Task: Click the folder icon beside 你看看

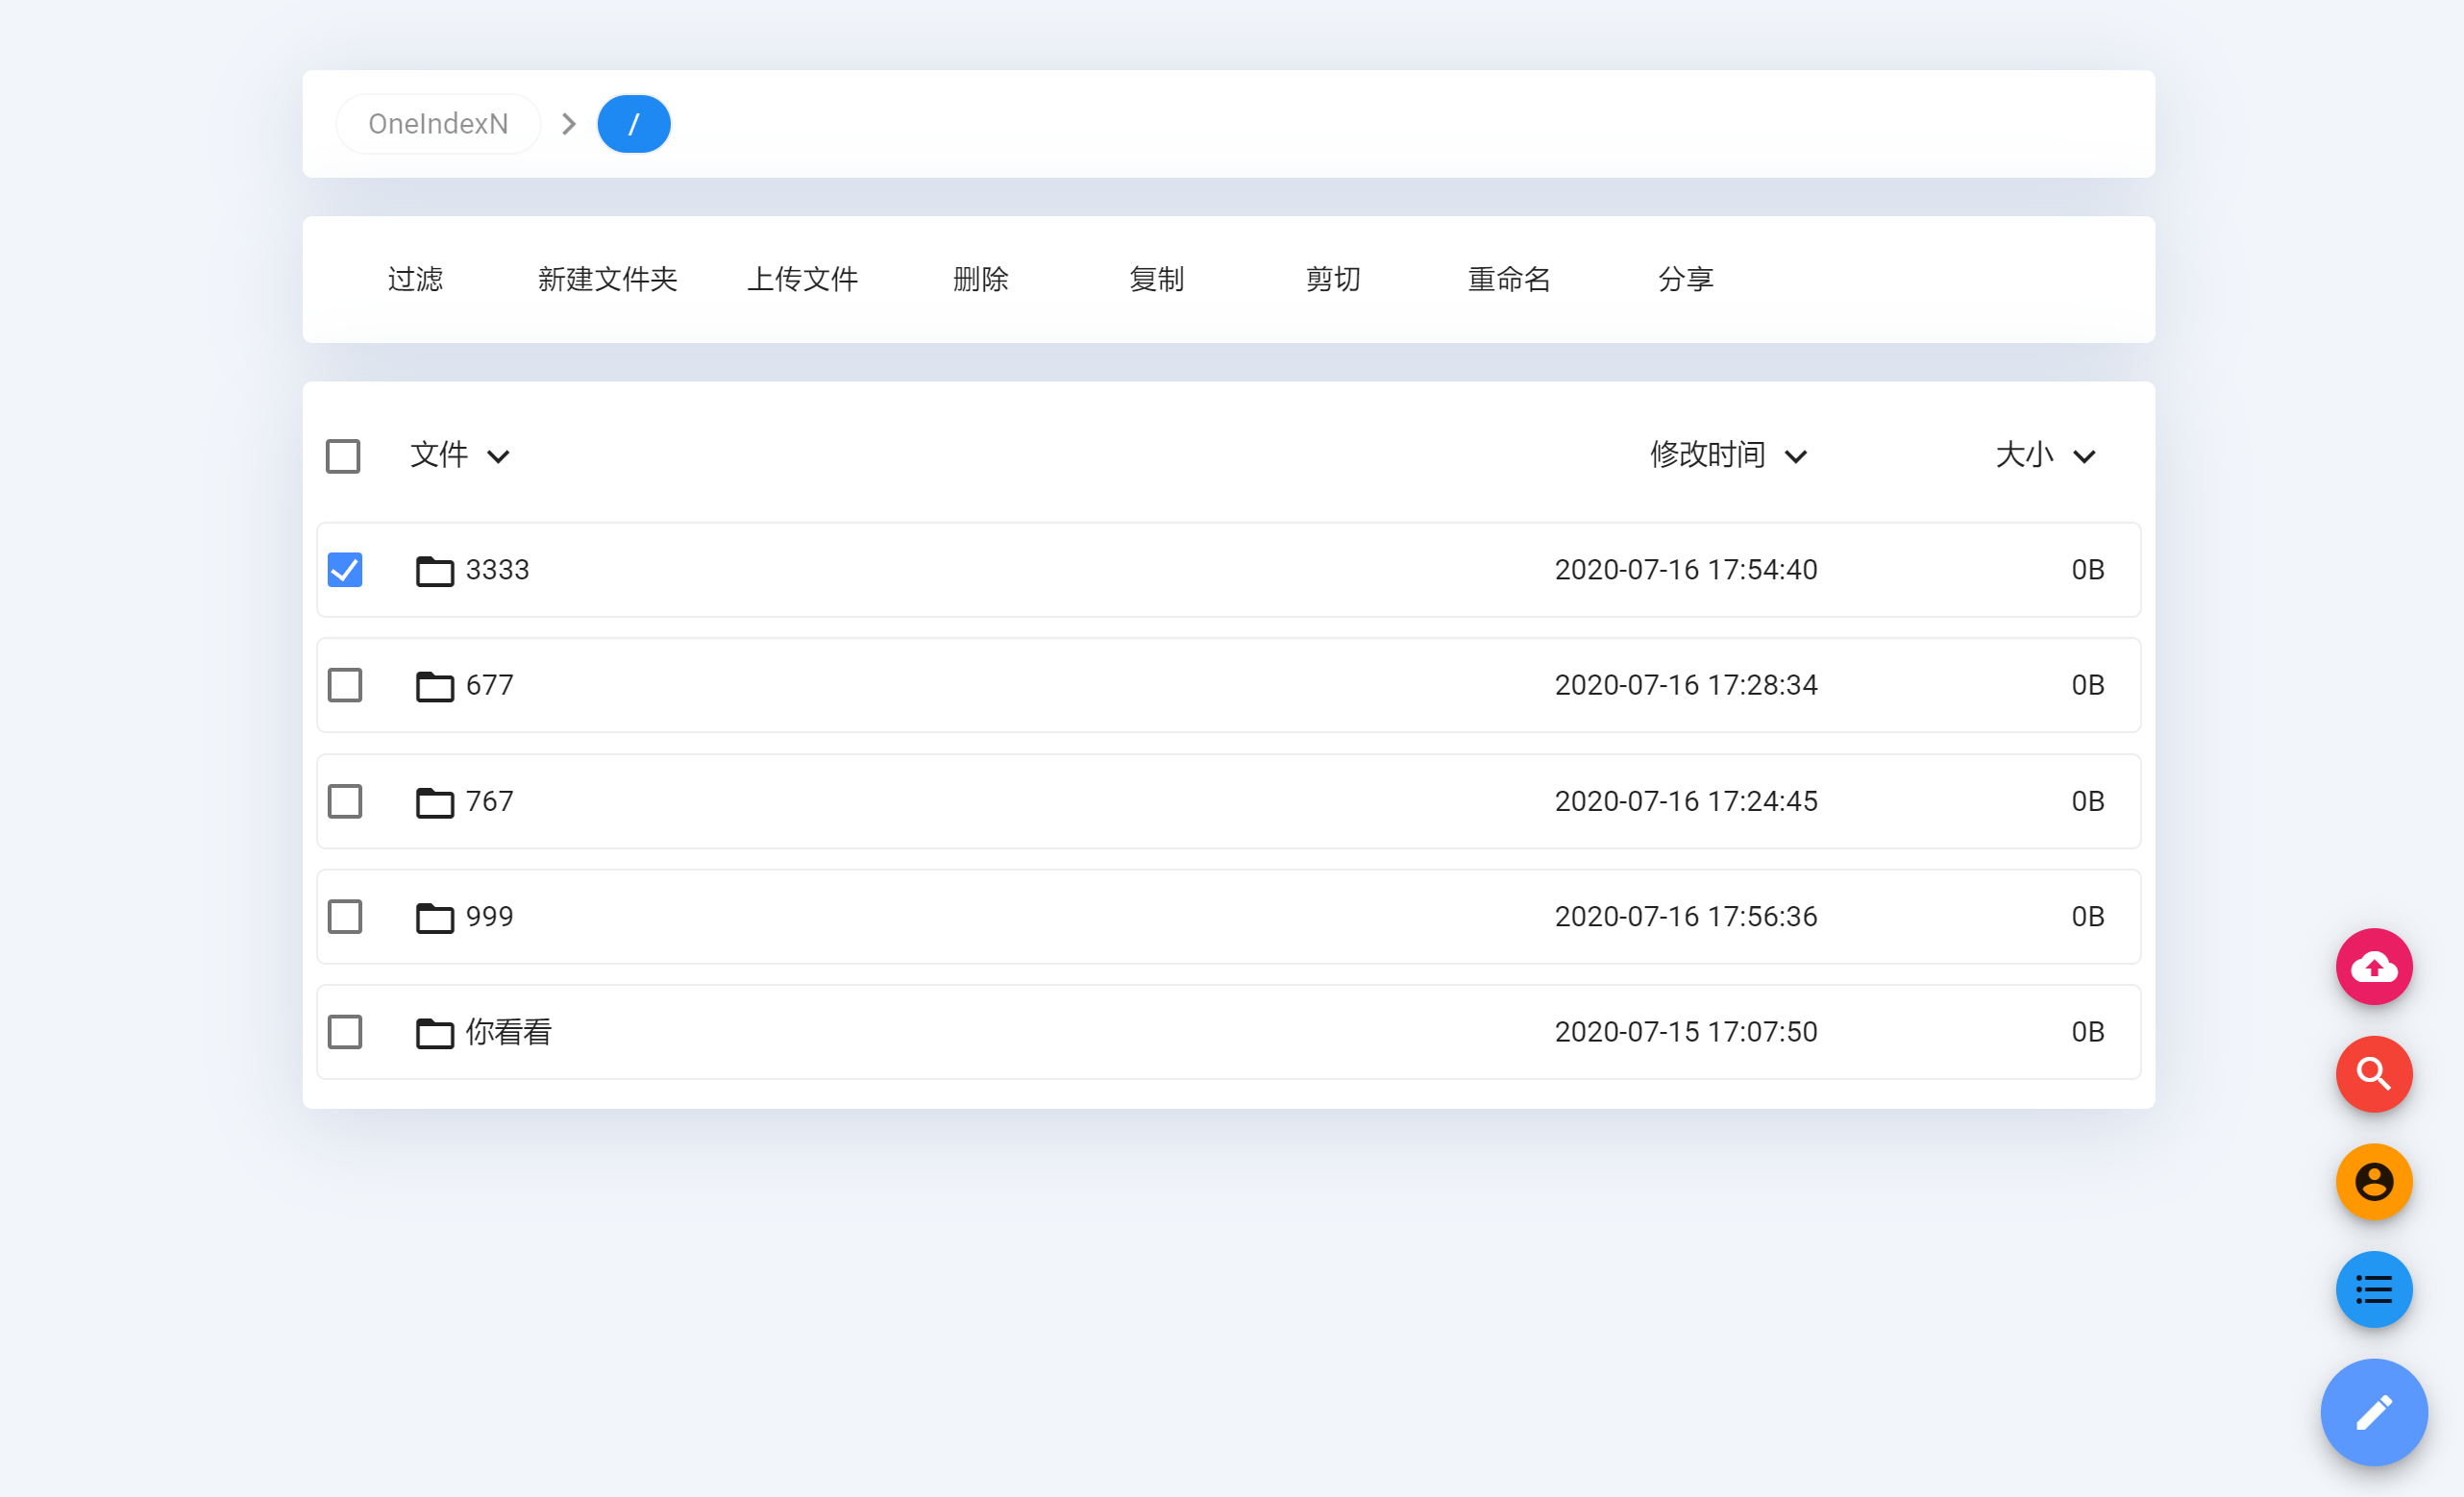Action: [434, 1033]
